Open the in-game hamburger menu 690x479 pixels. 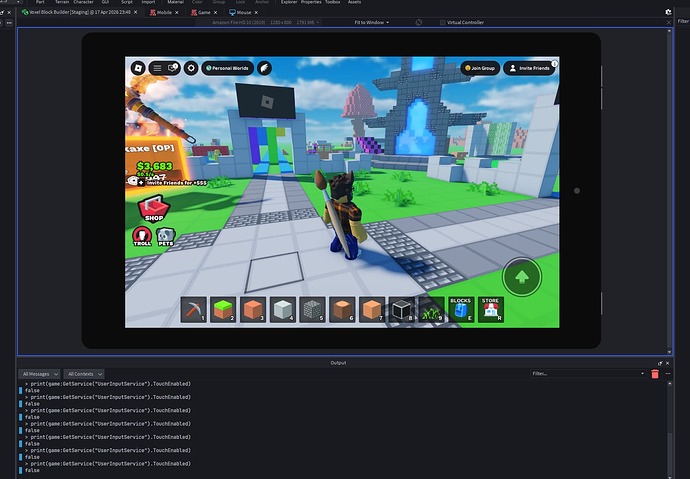pos(157,68)
